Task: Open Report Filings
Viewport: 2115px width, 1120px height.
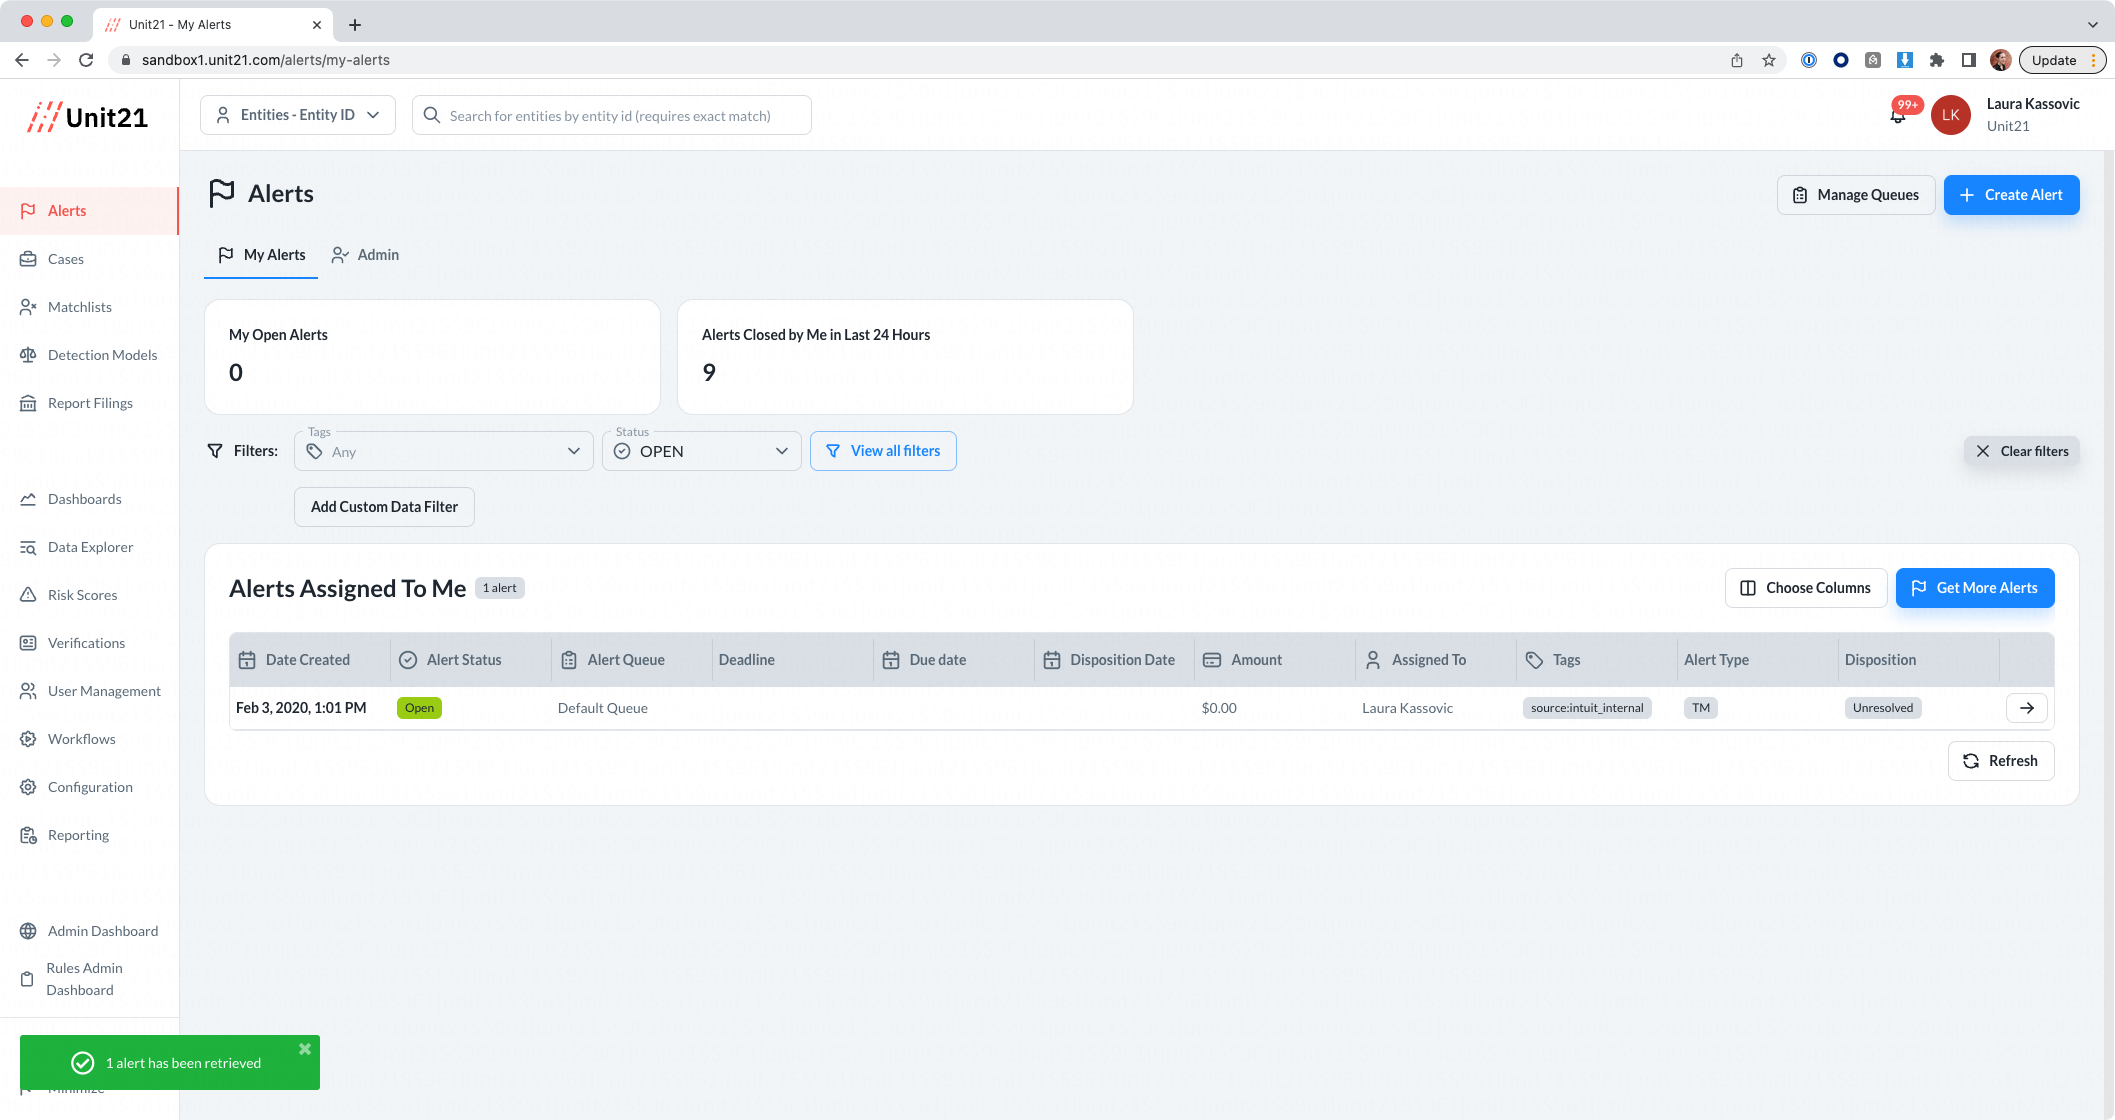Action: tap(89, 403)
